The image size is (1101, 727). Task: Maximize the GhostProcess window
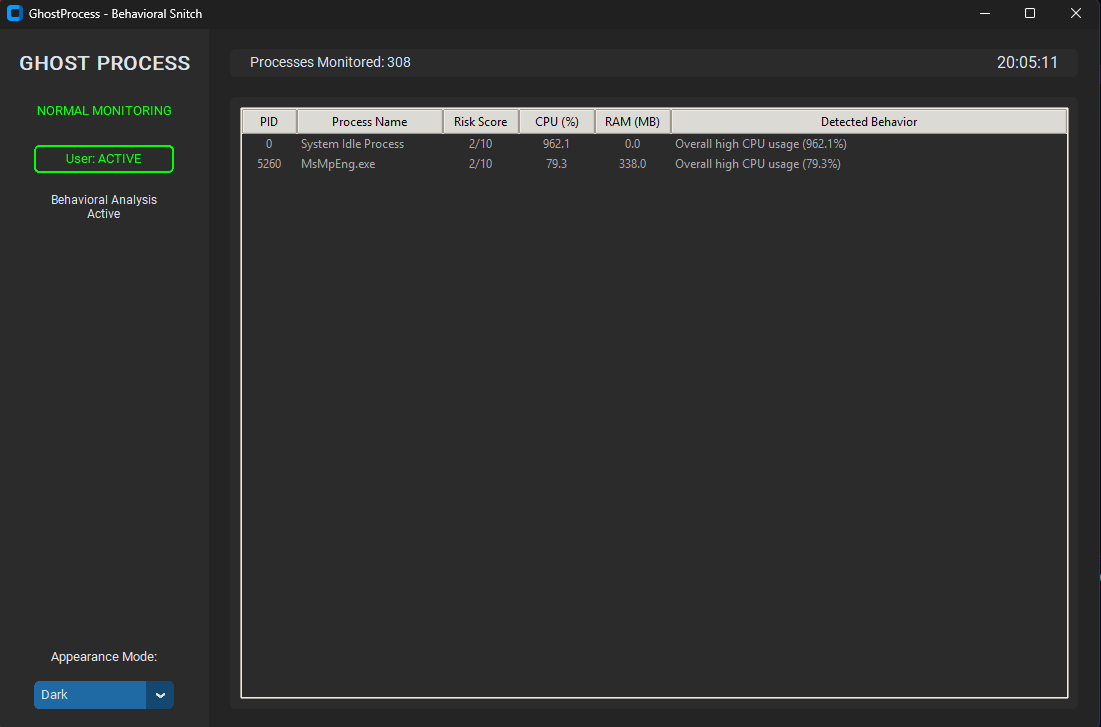tap(1030, 14)
